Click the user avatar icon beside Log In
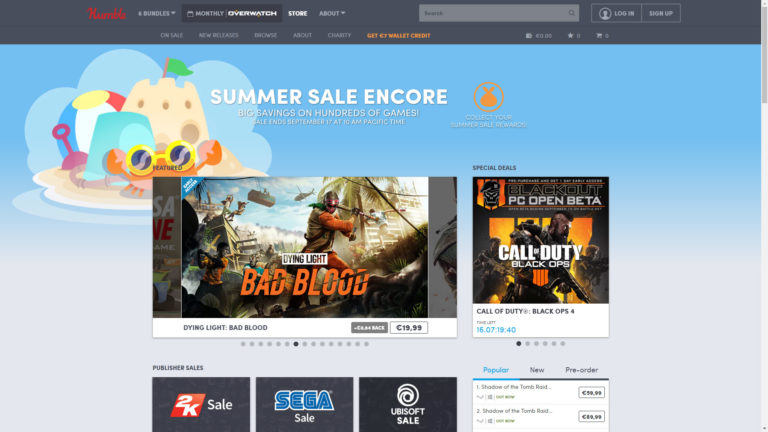768x432 pixels. point(605,14)
